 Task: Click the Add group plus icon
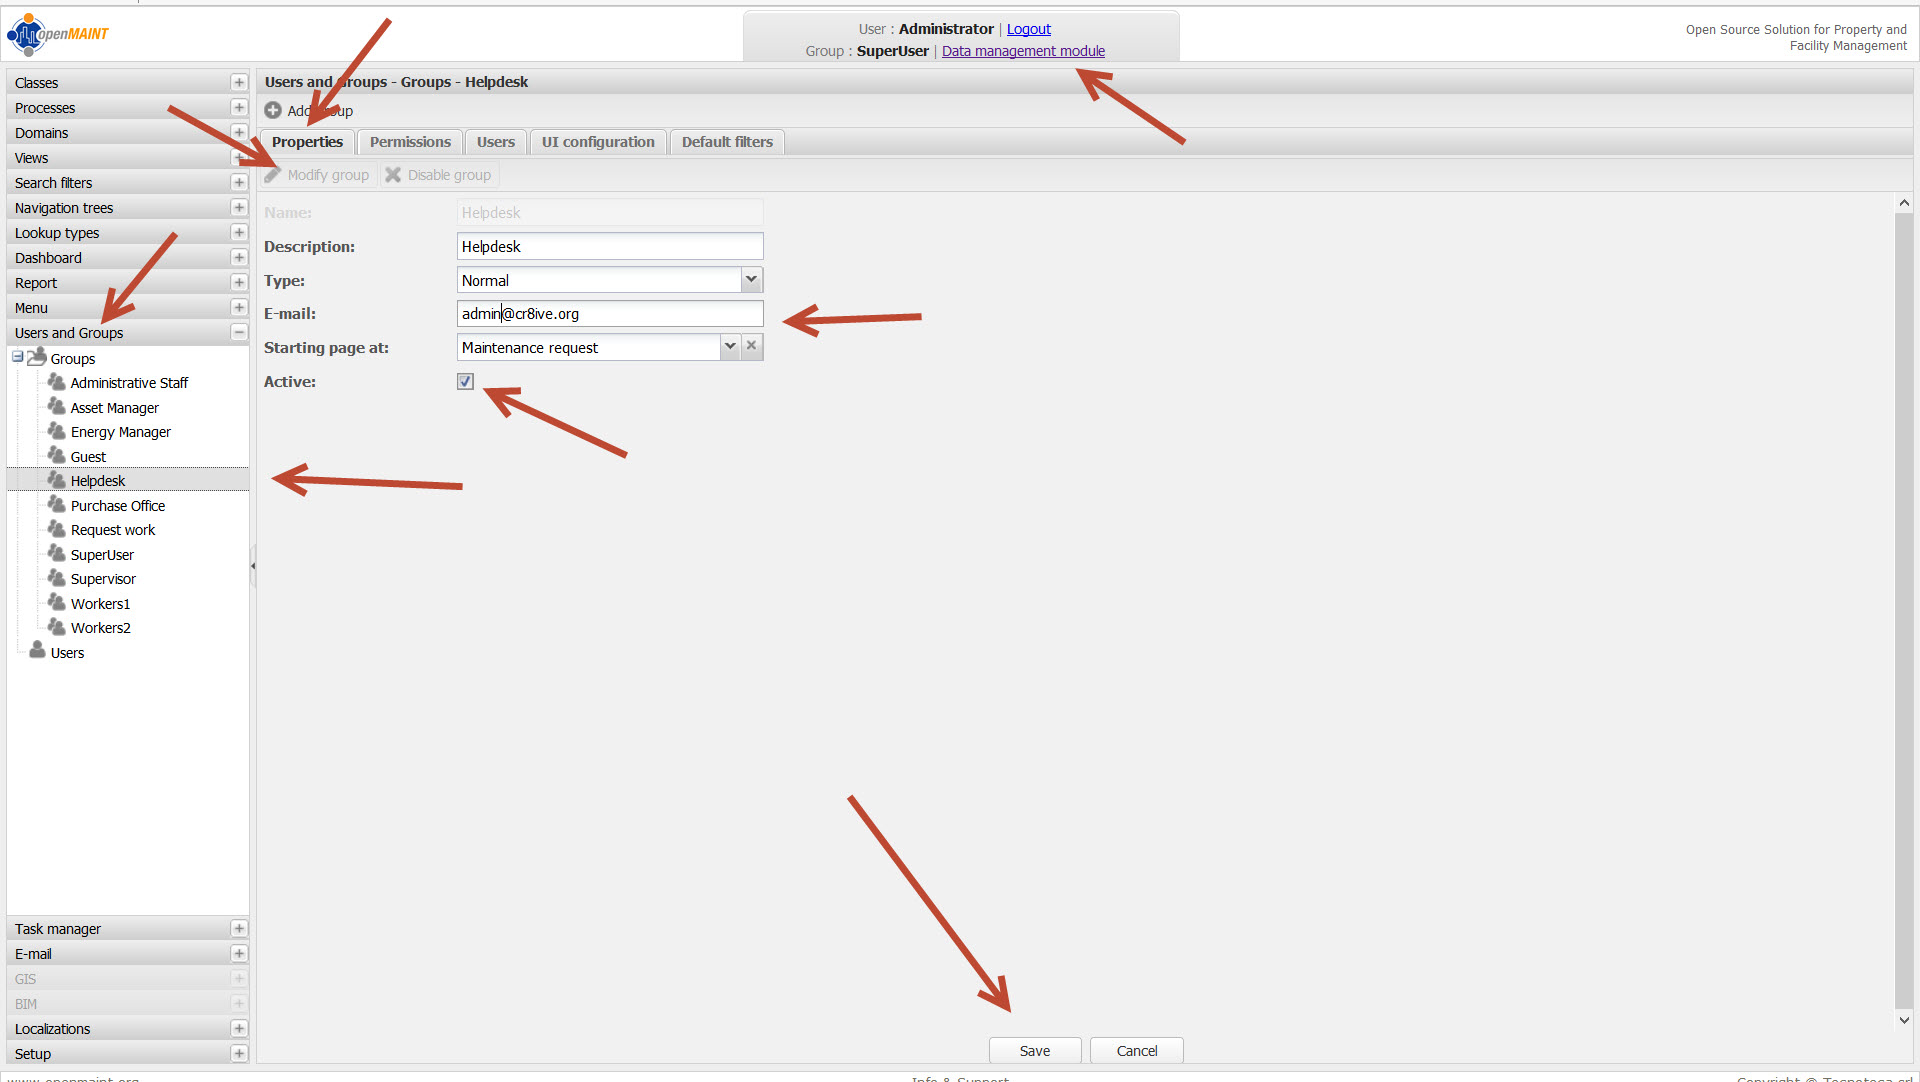(273, 110)
